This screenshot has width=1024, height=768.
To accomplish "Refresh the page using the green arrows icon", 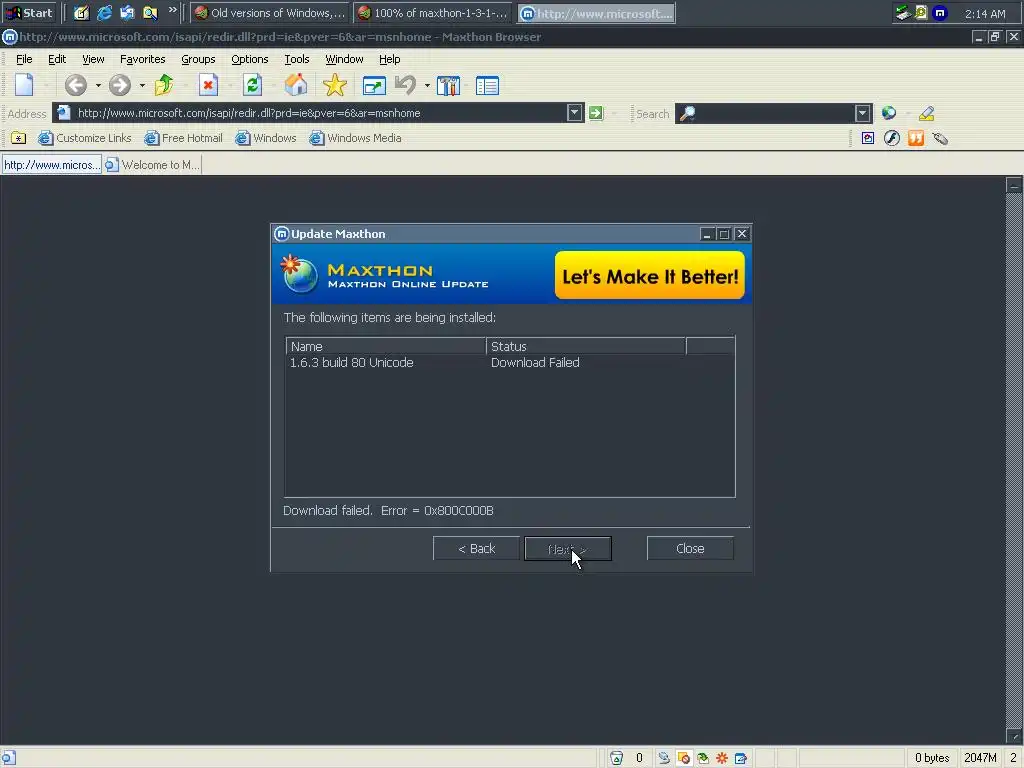I will point(252,85).
